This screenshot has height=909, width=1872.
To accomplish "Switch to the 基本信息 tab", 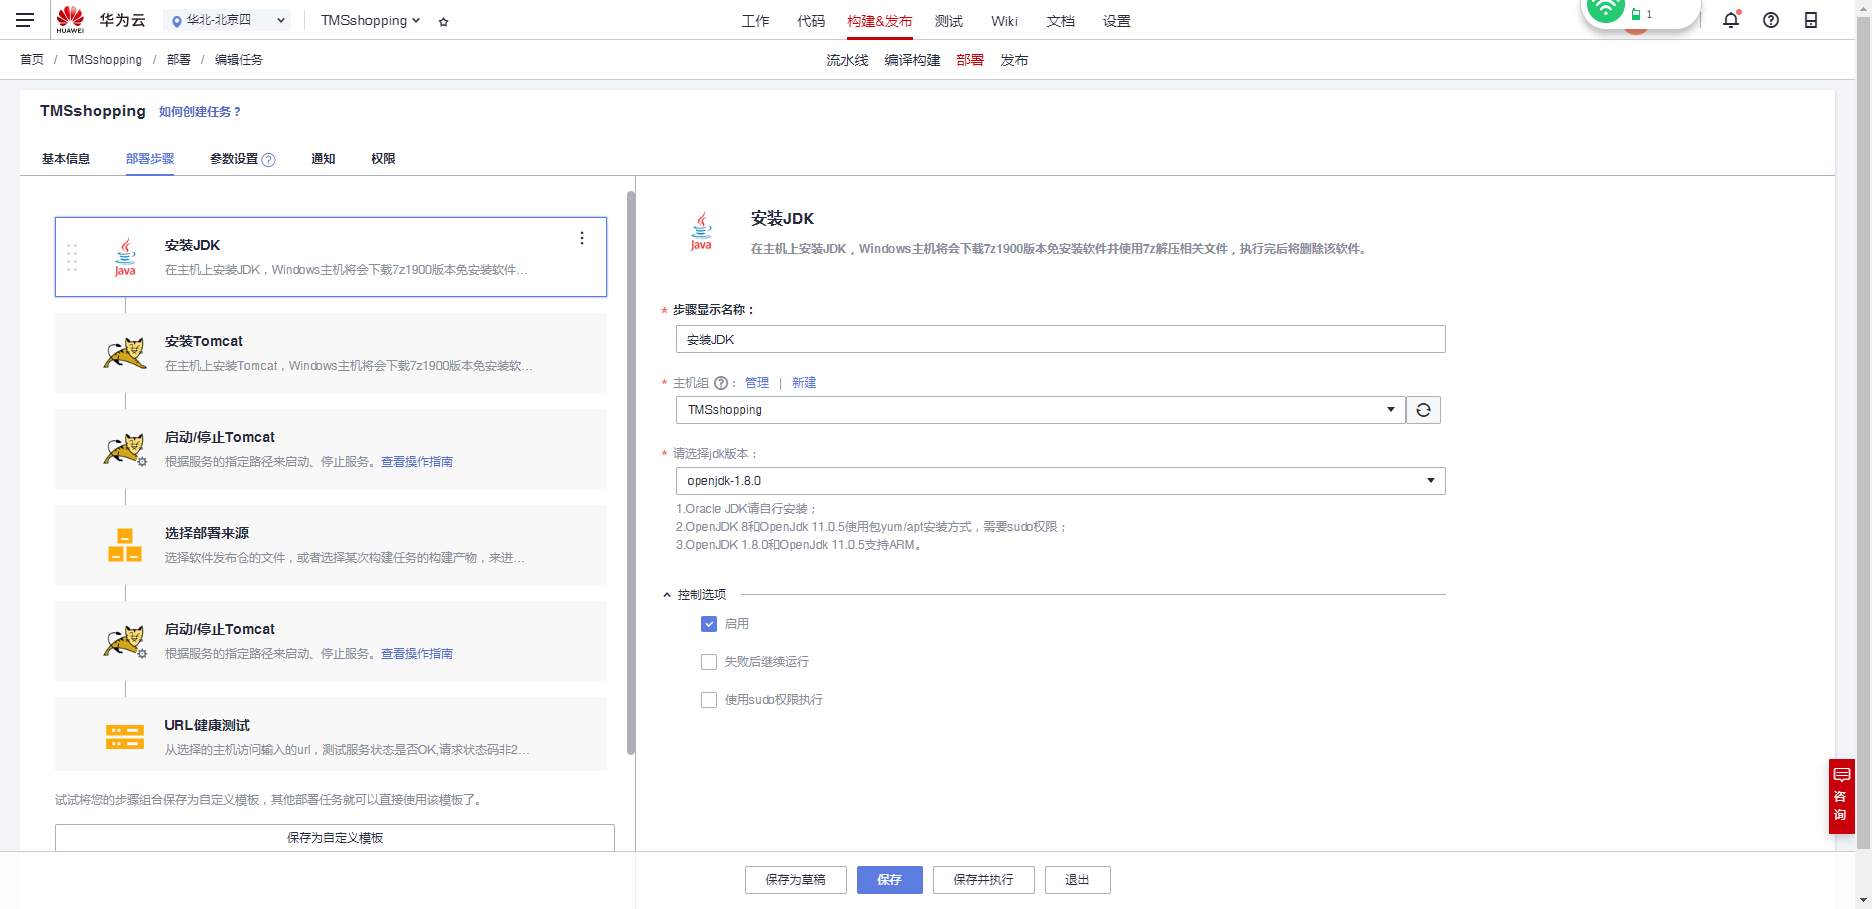I will tap(66, 159).
